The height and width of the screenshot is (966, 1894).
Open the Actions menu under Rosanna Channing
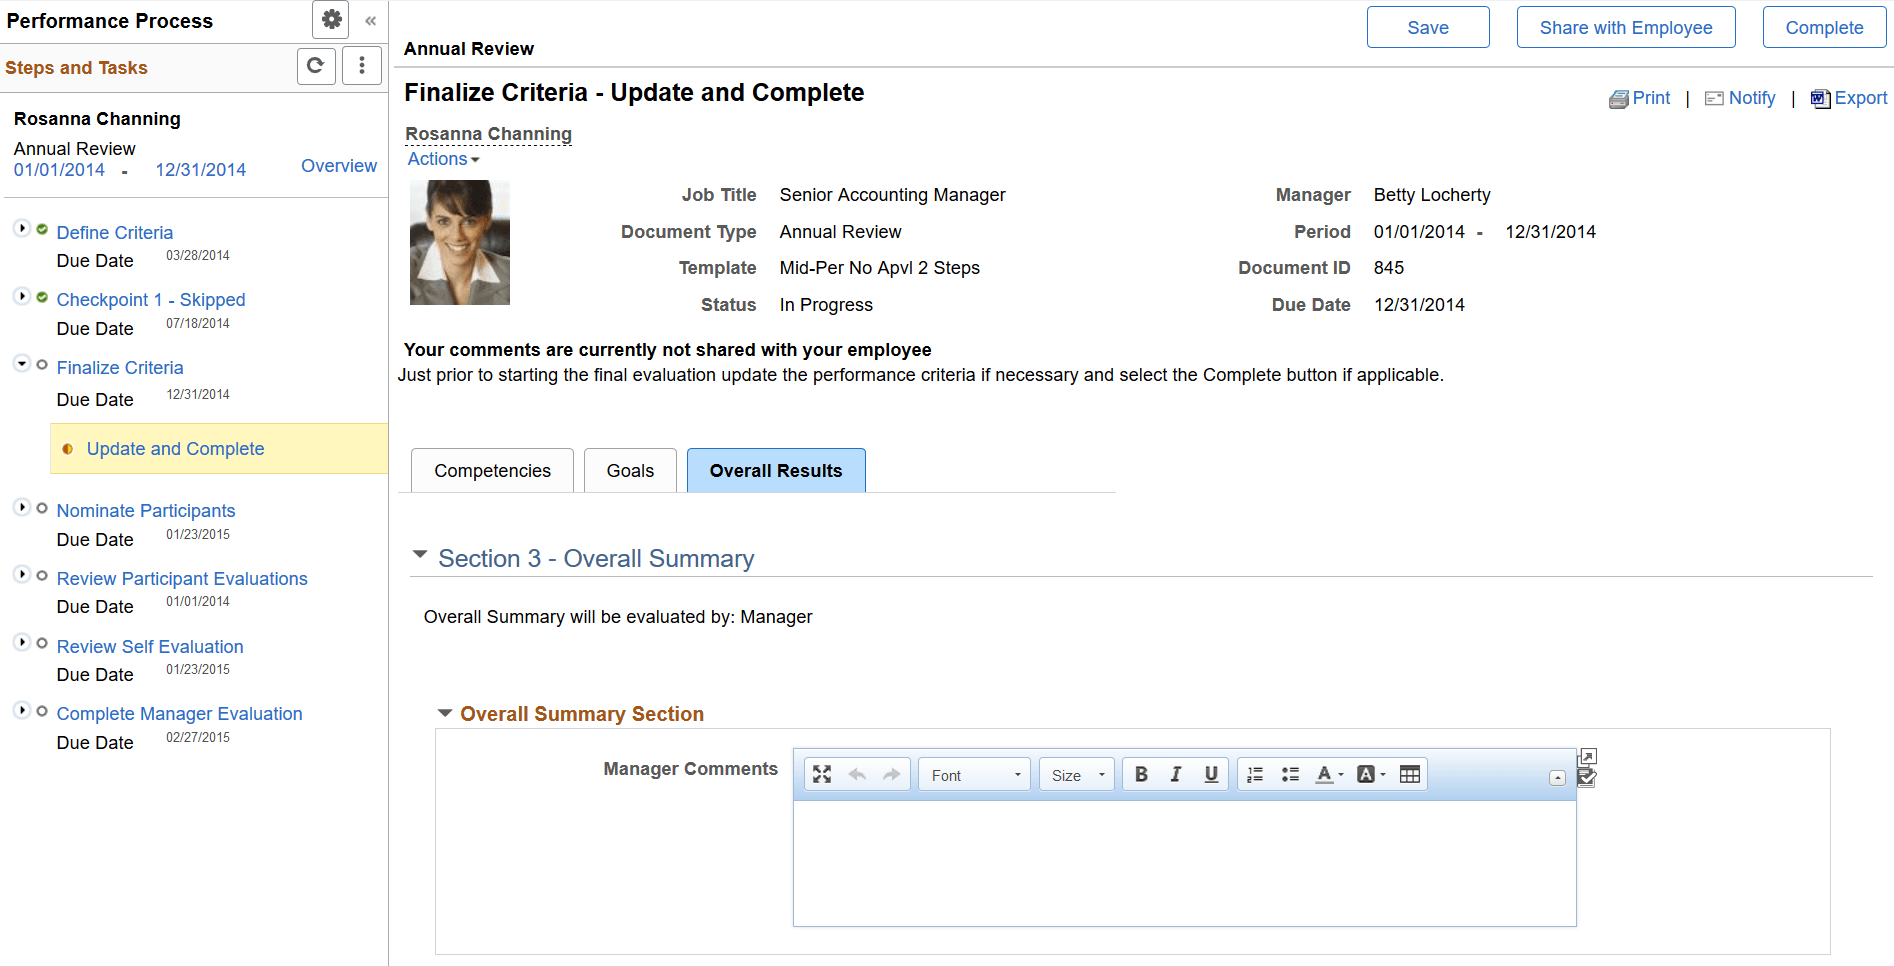coord(443,158)
